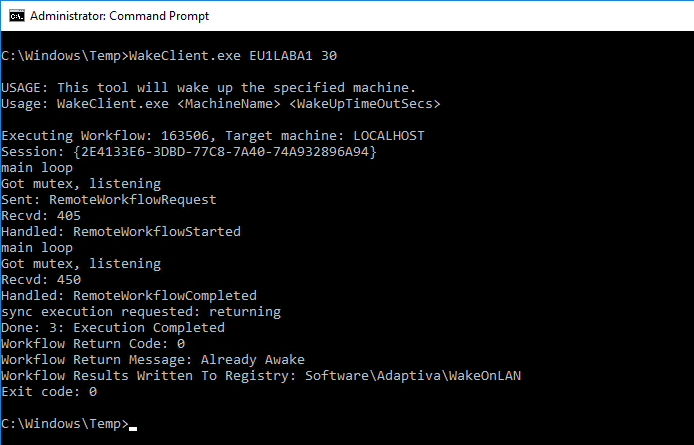
Task: Click the Handled: RemoteWorkflowCompleted line
Action: [129, 295]
